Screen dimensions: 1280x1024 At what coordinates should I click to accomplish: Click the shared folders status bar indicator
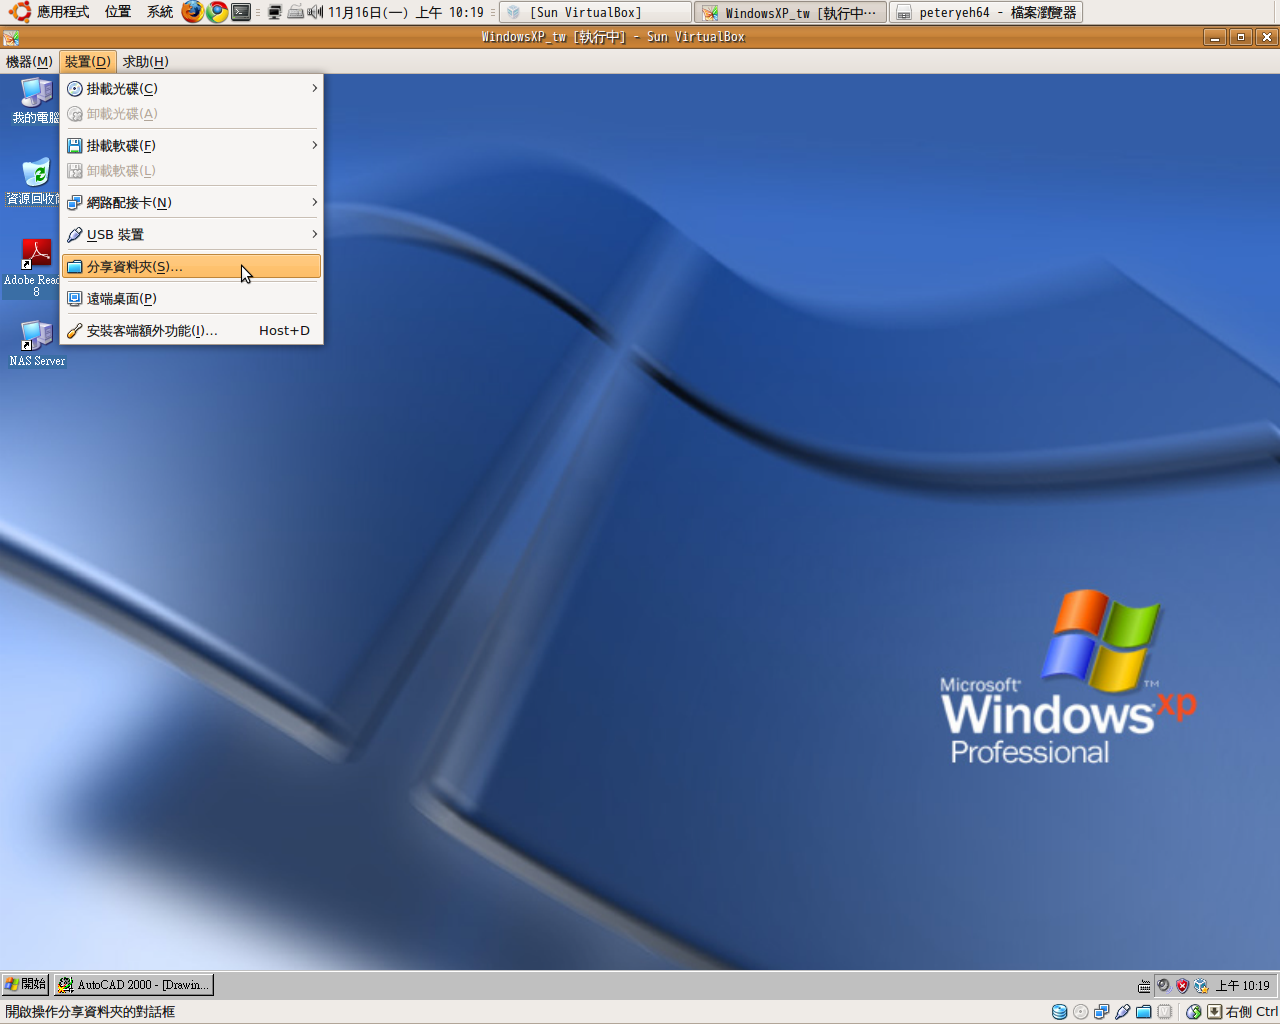[x=1143, y=1012]
